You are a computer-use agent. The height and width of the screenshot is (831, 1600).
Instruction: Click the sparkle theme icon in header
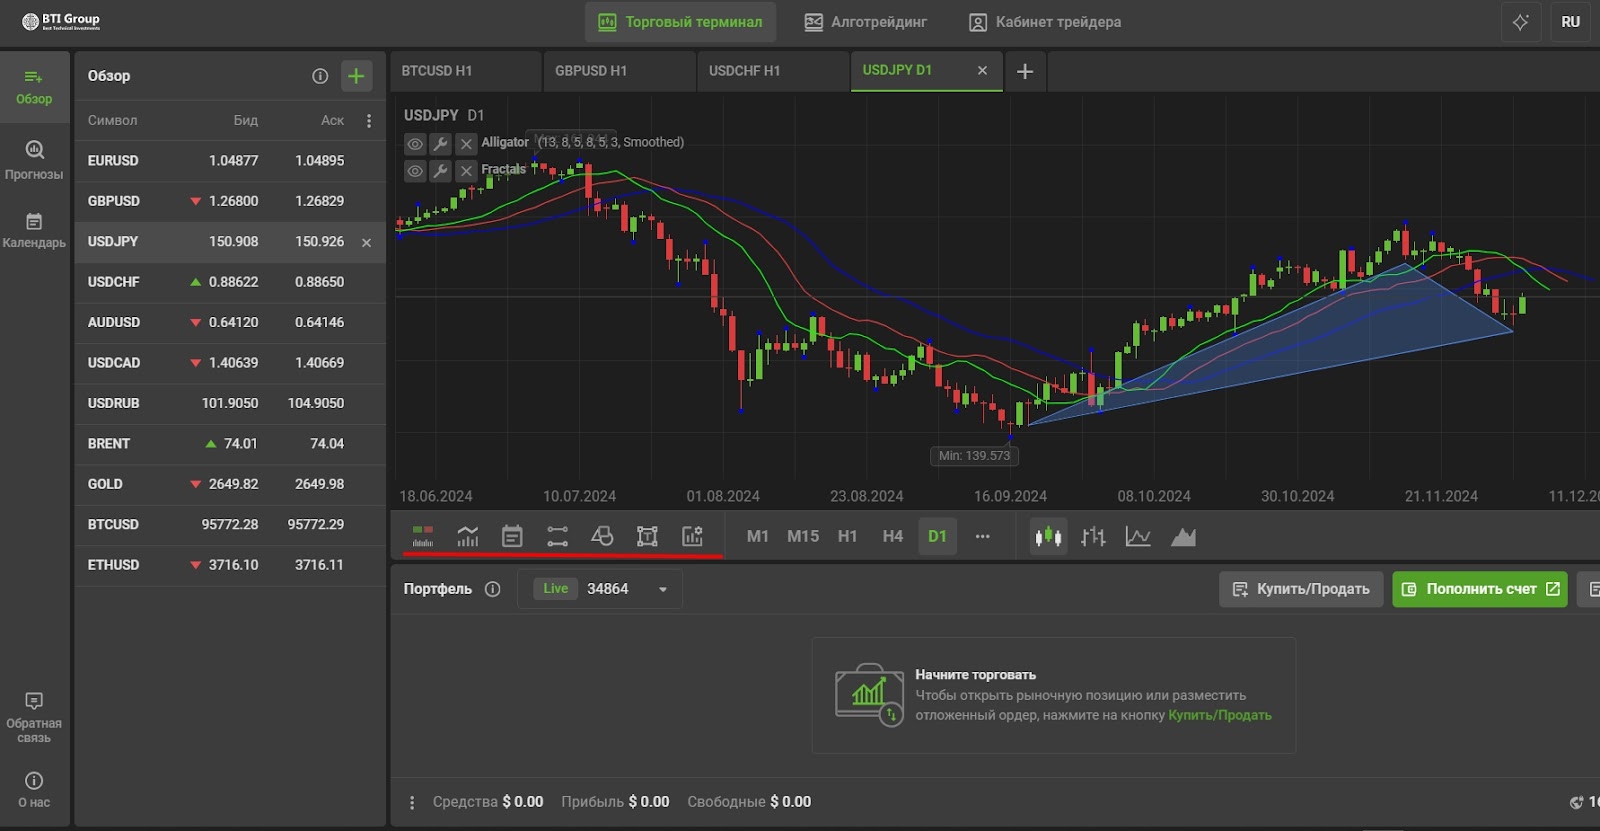(x=1521, y=22)
